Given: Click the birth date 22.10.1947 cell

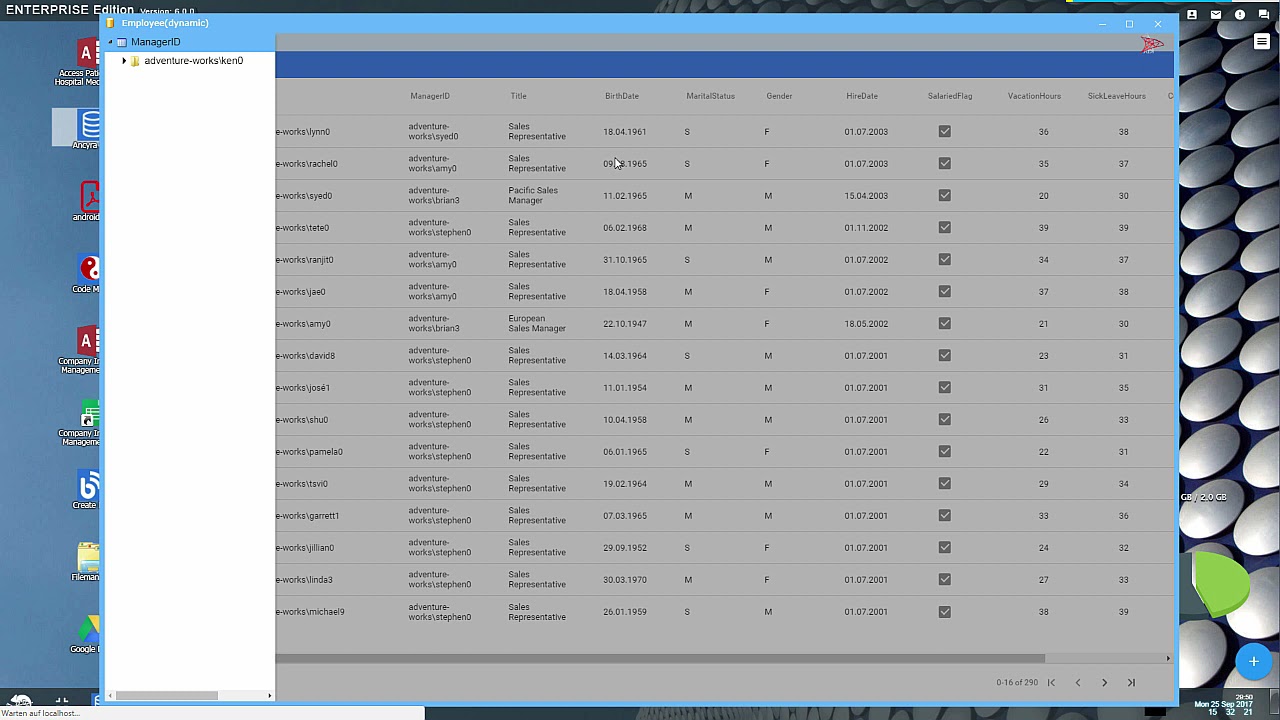Looking at the screenshot, I should pos(625,324).
